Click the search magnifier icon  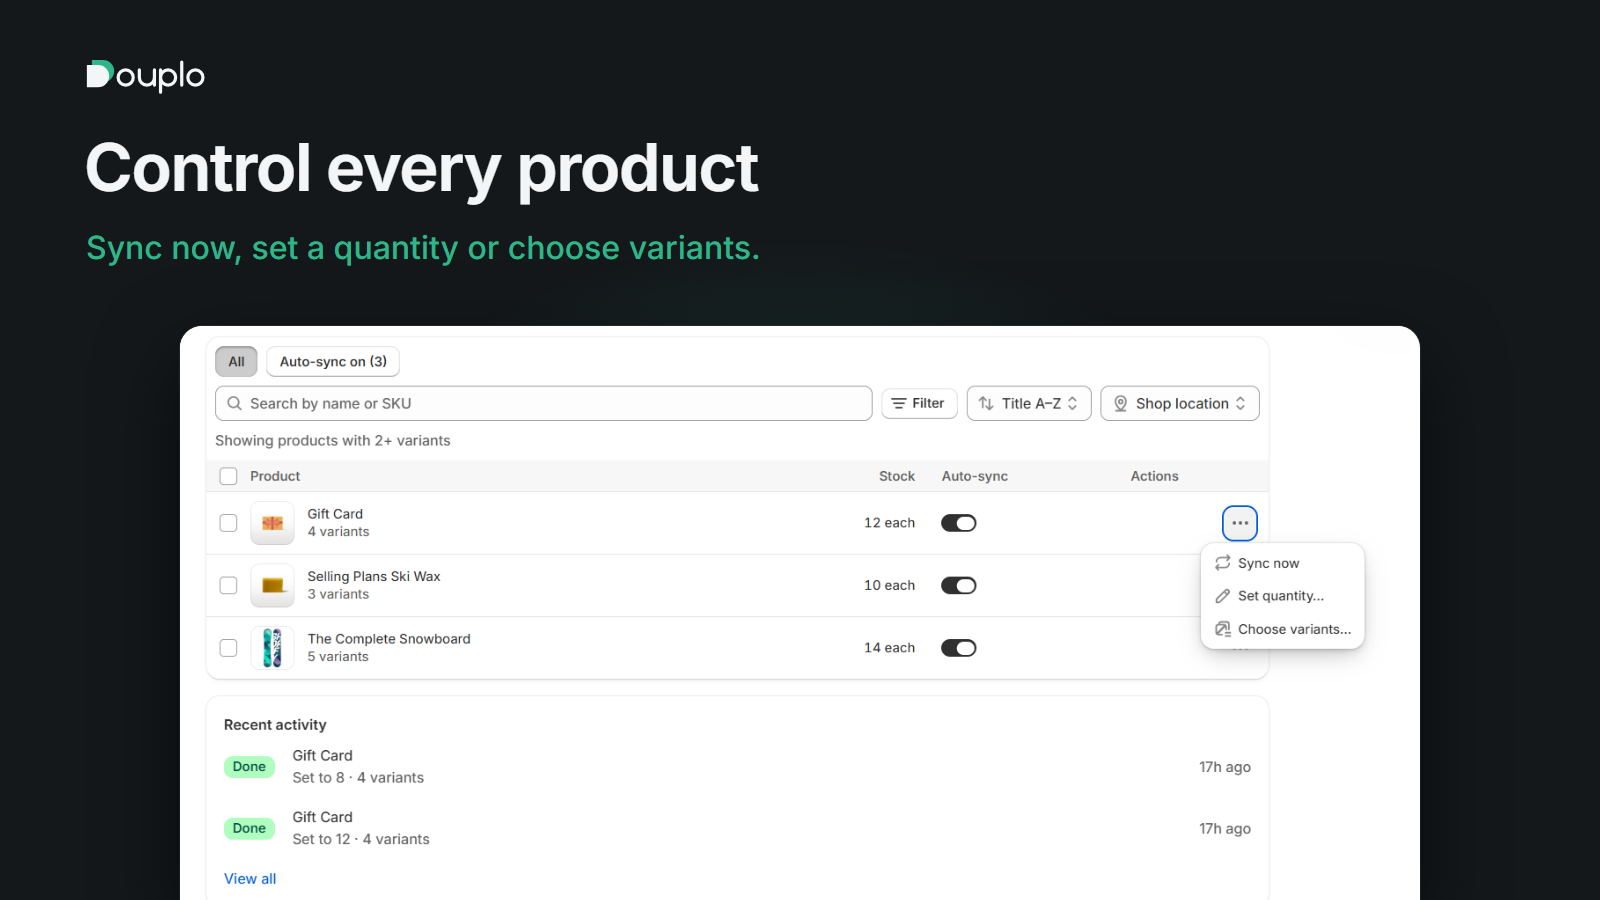tap(235, 404)
